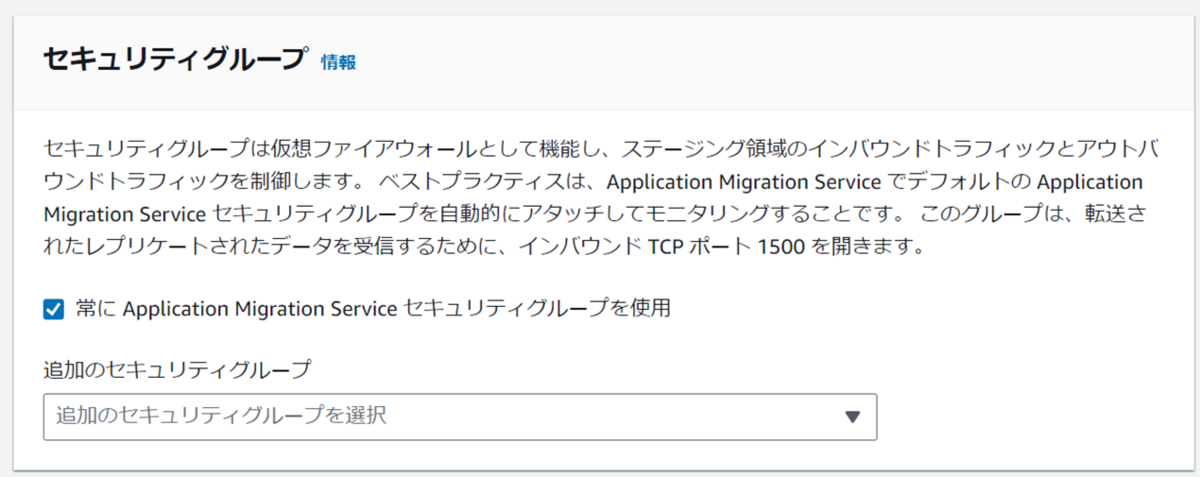Click the 常に Application Migration Service checkbox label text
Image resolution: width=1200 pixels, height=477 pixels.
tap(372, 309)
